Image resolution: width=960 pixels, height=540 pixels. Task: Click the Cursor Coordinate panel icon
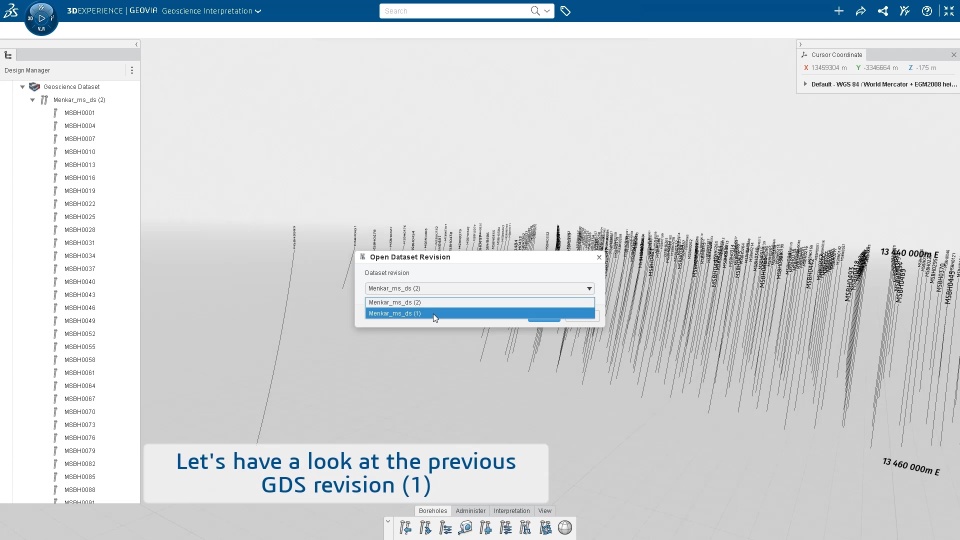804,54
